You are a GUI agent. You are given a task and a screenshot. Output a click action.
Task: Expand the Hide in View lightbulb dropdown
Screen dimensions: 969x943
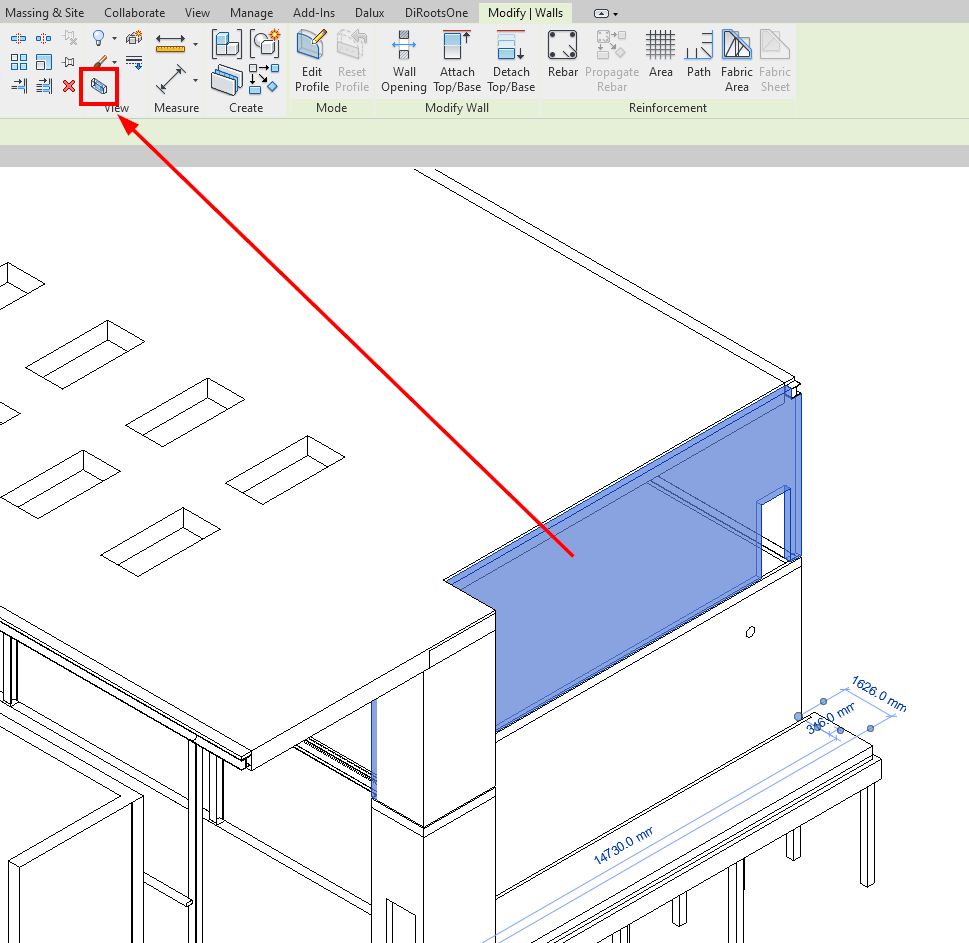click(114, 39)
